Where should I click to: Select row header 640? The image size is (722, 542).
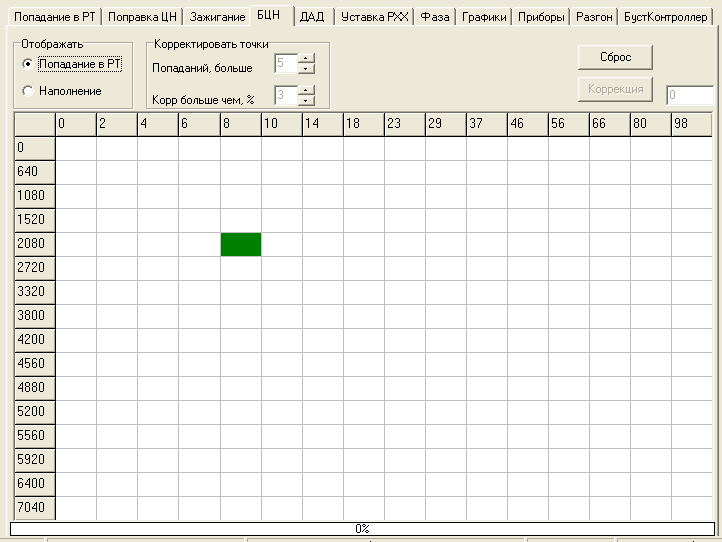(35, 172)
